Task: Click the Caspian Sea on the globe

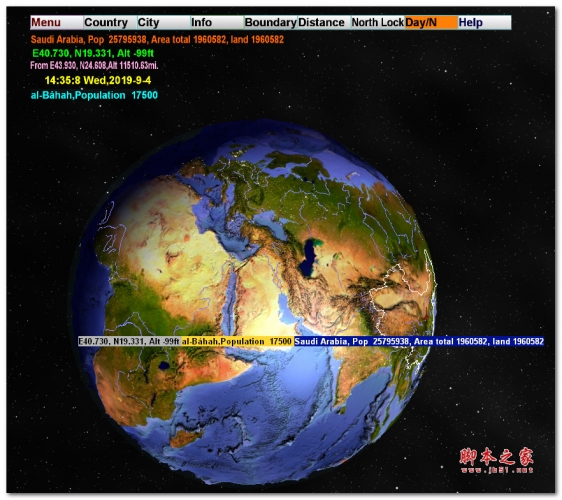Action: coord(309,257)
